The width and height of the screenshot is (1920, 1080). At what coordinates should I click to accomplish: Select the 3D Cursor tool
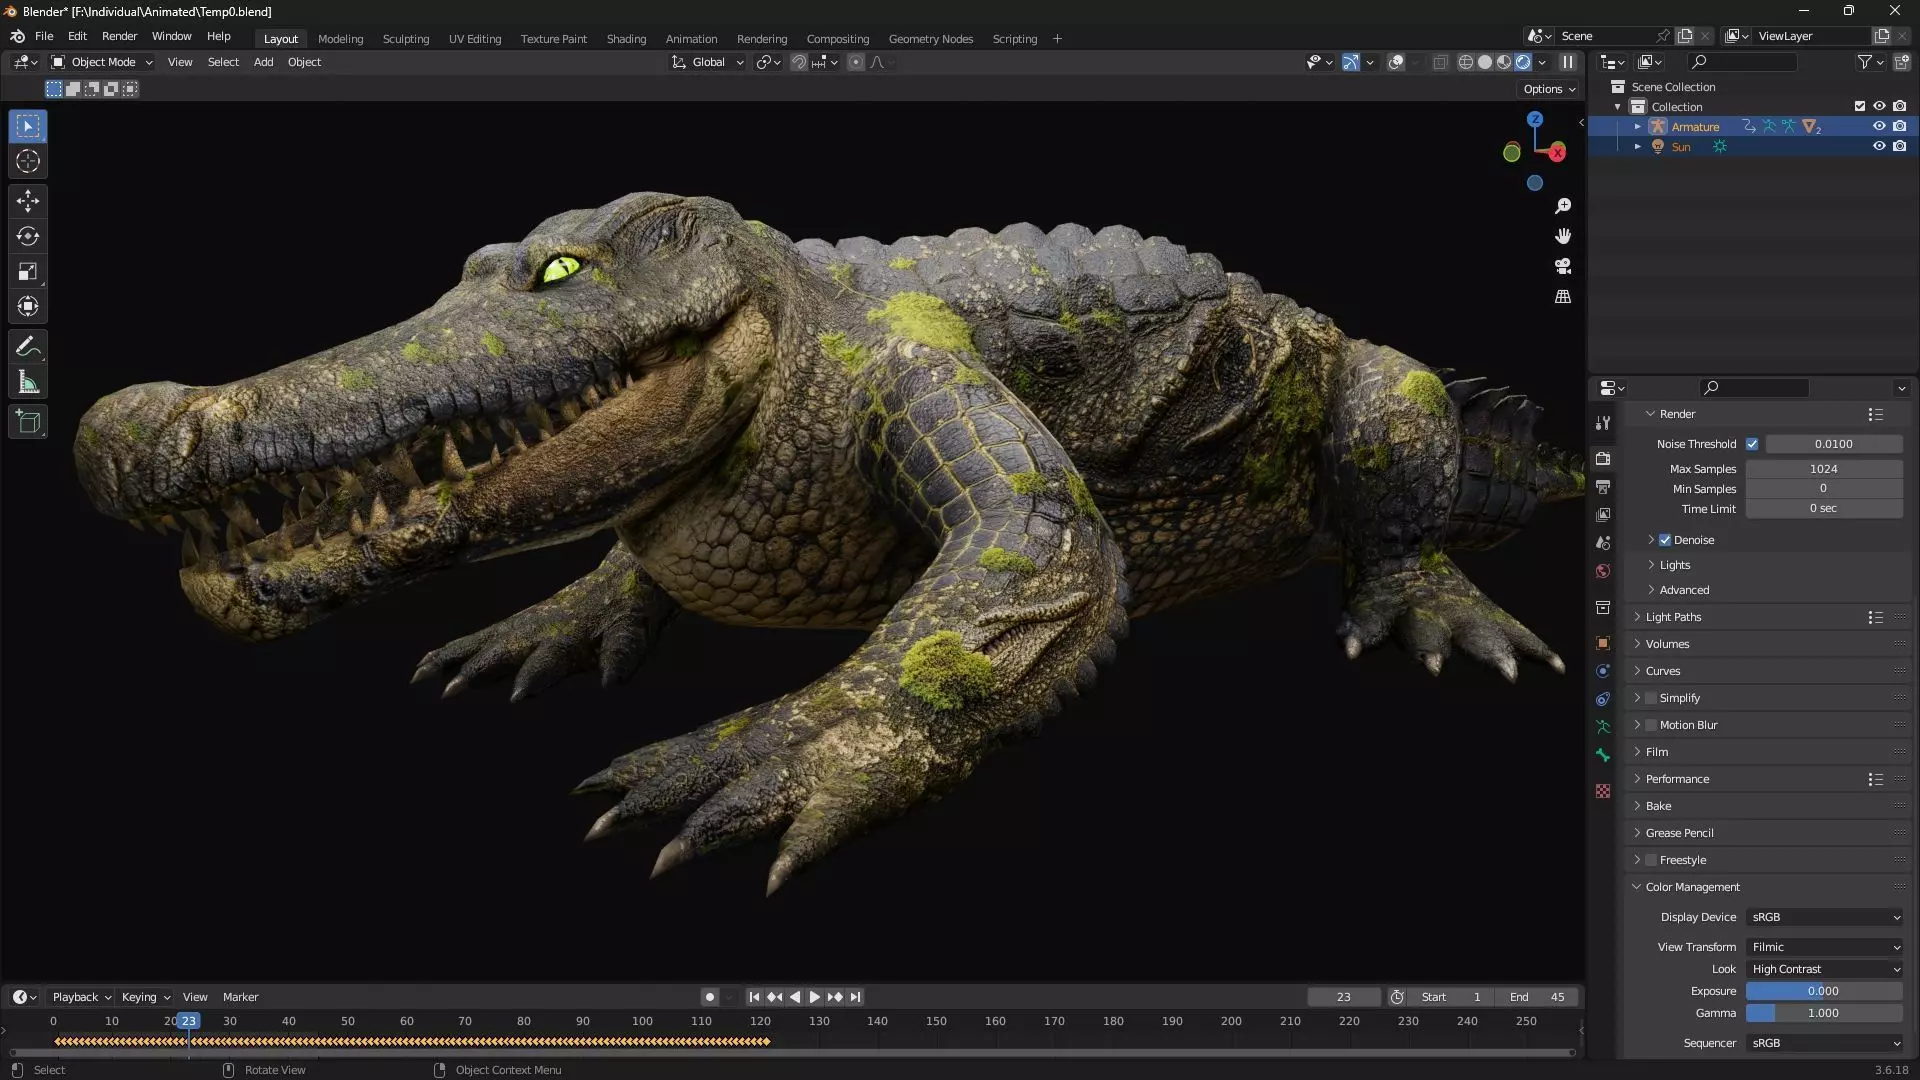click(28, 161)
